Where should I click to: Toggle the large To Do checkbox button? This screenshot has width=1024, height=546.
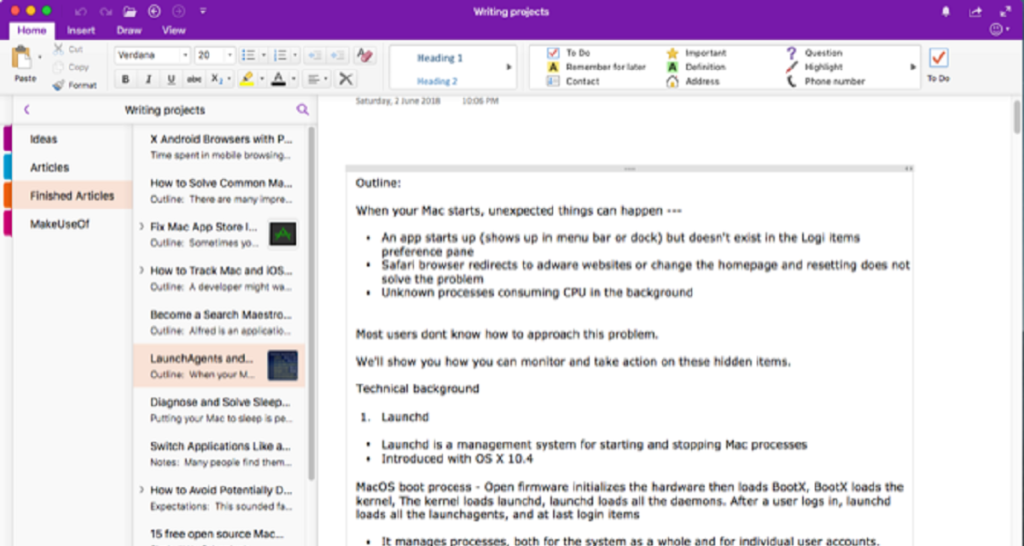click(938, 59)
